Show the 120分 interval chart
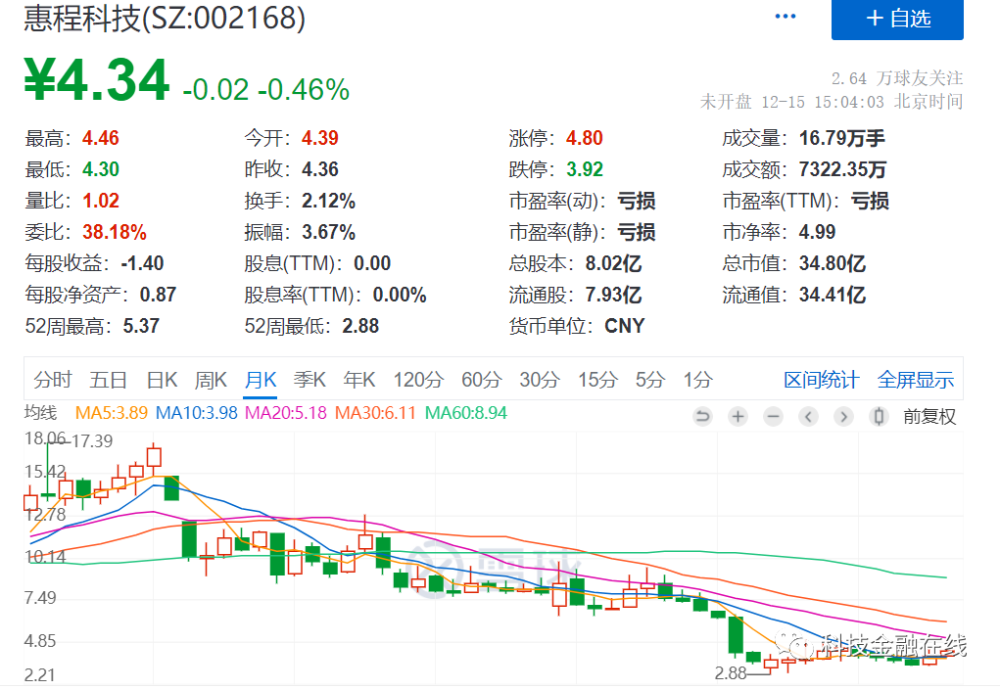1000x690 pixels. pyautogui.click(x=418, y=380)
